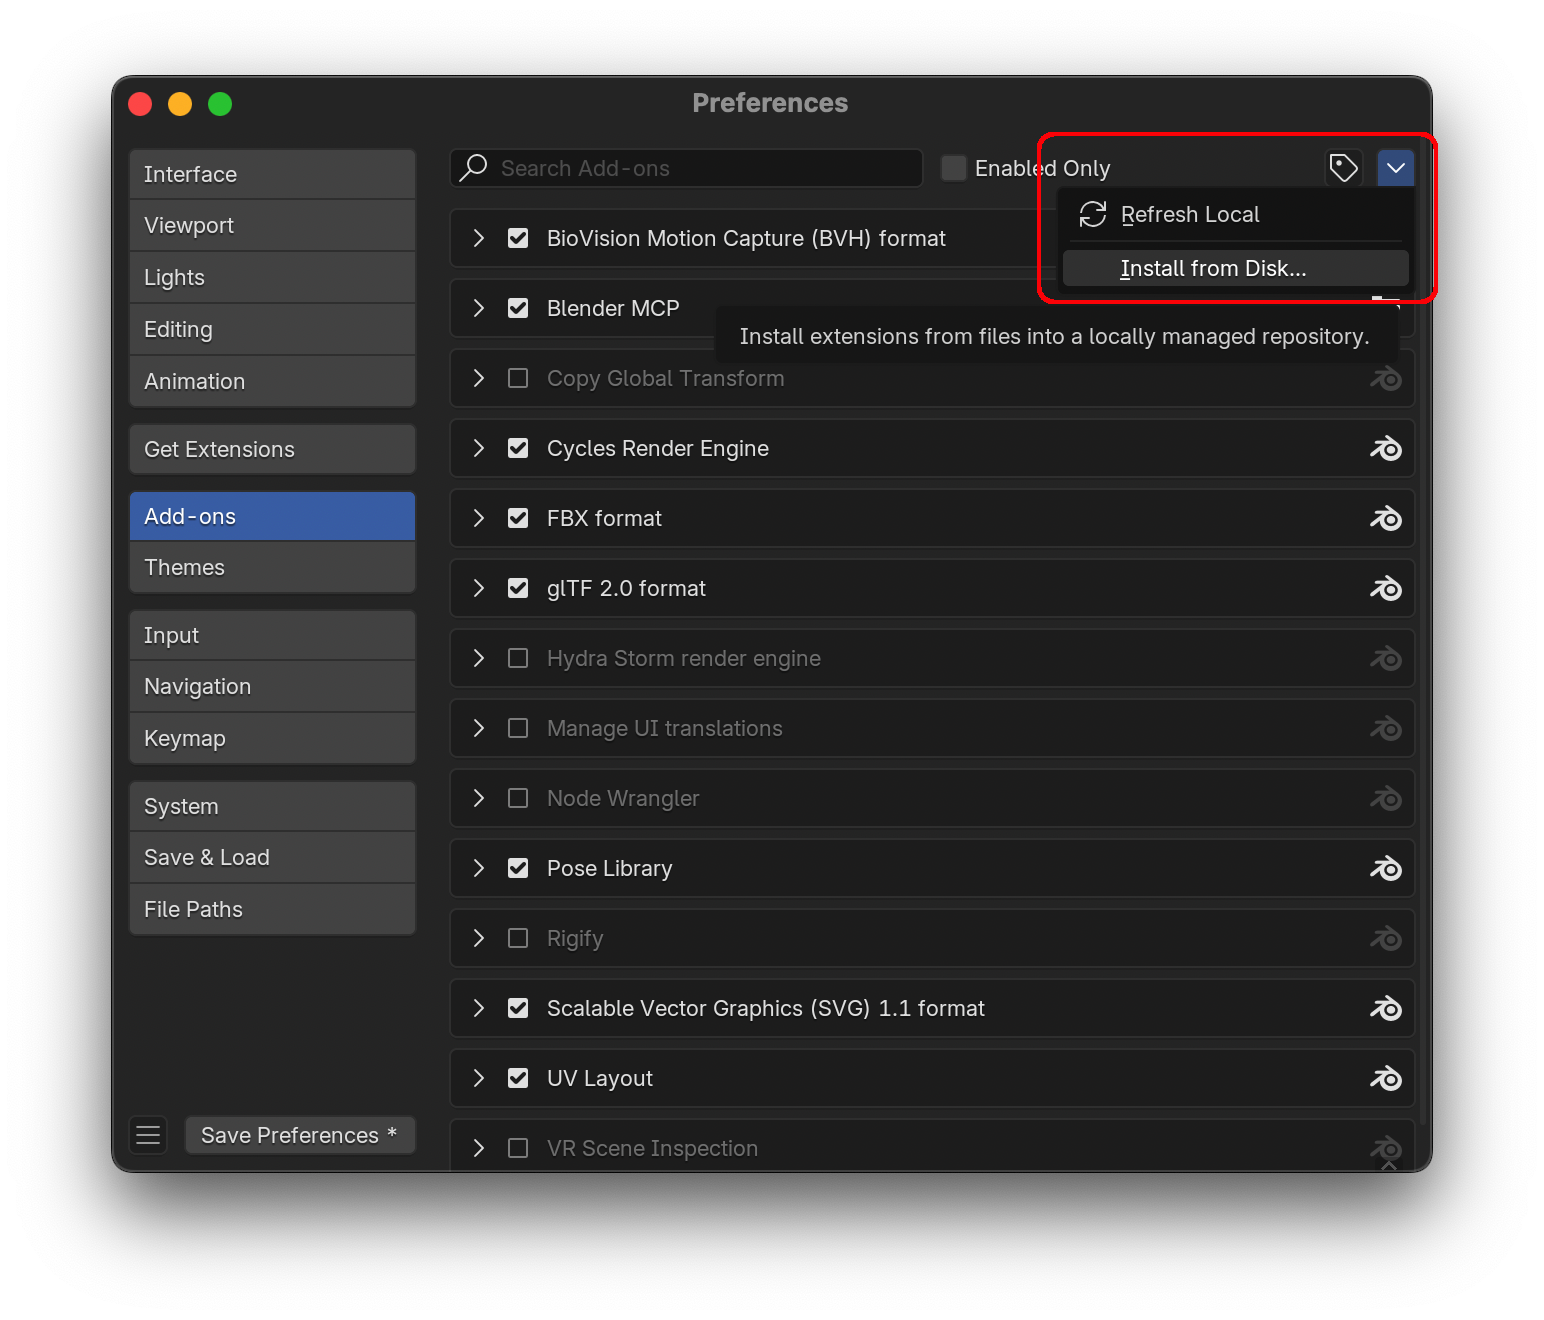
Task: Click the Blender logo on Copy Global Transform row
Action: click(1386, 378)
